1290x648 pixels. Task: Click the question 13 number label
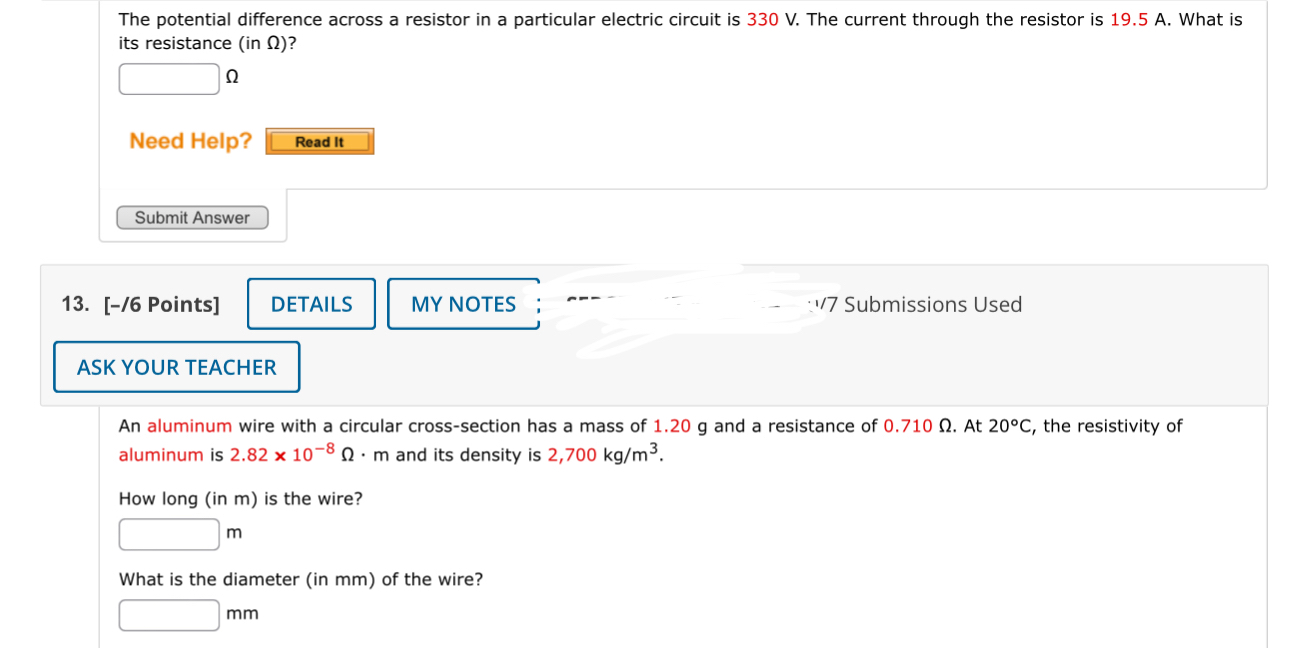73,303
